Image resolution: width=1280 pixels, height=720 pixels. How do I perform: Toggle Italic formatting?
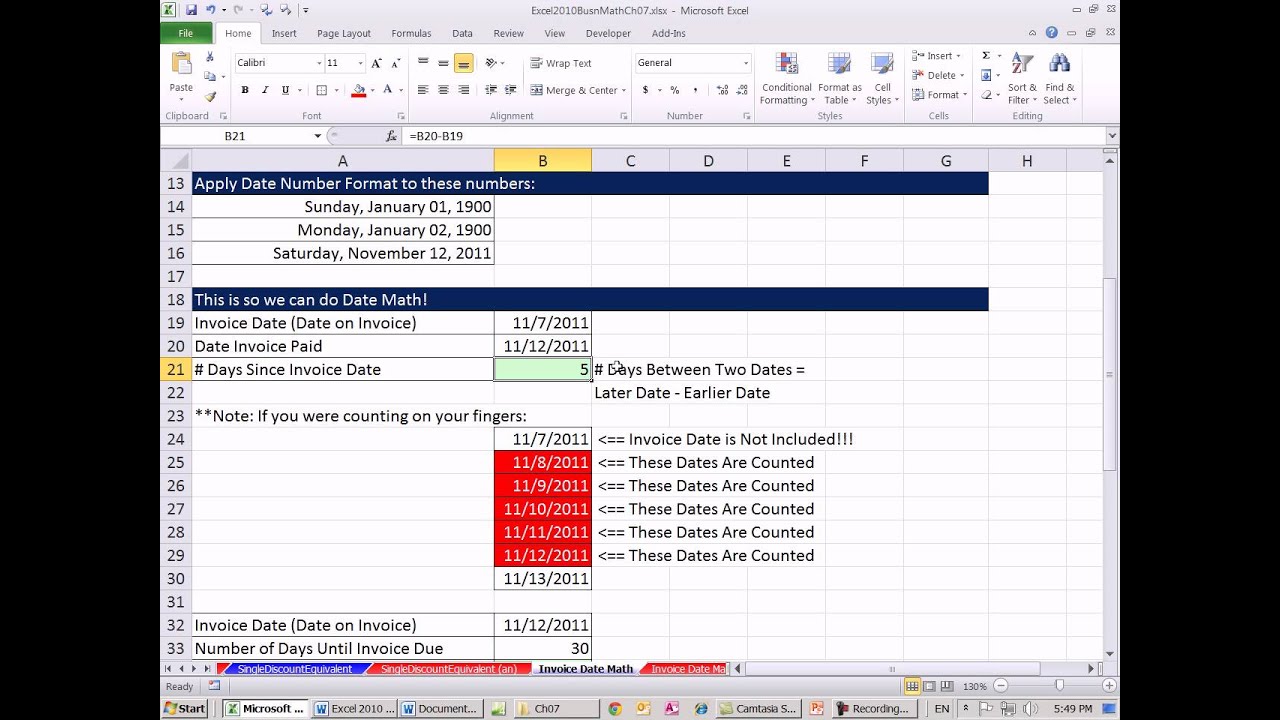265,90
